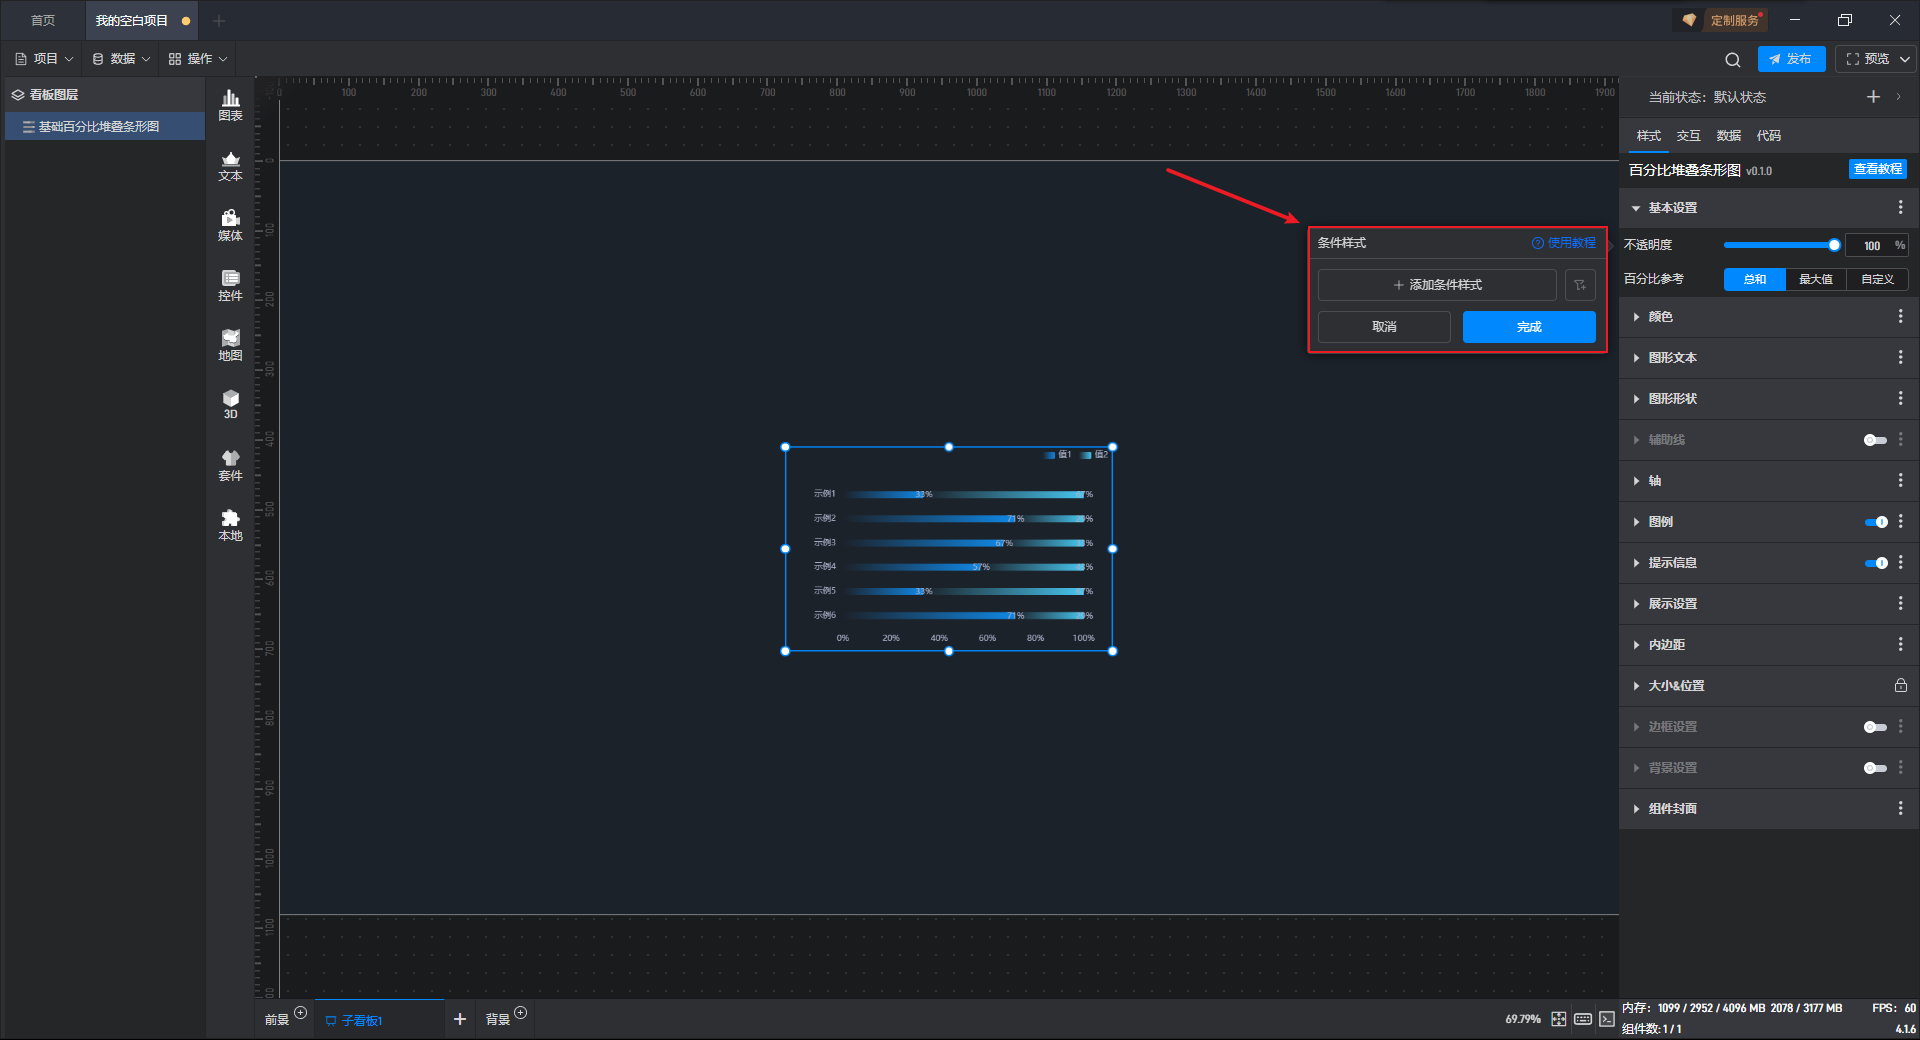This screenshot has width=1920, height=1040.
Task: Open the 地图 map components panel
Action: (230, 345)
